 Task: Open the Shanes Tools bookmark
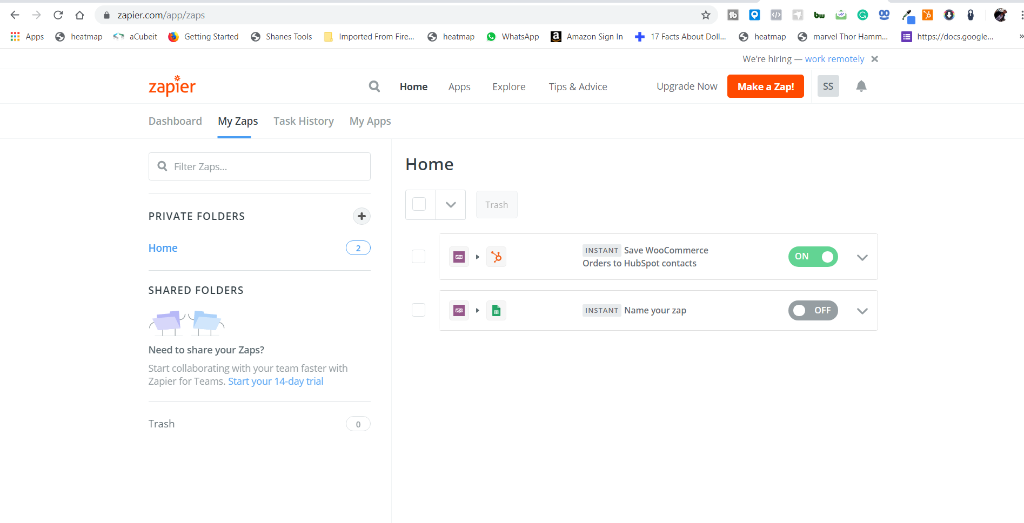[x=281, y=37]
